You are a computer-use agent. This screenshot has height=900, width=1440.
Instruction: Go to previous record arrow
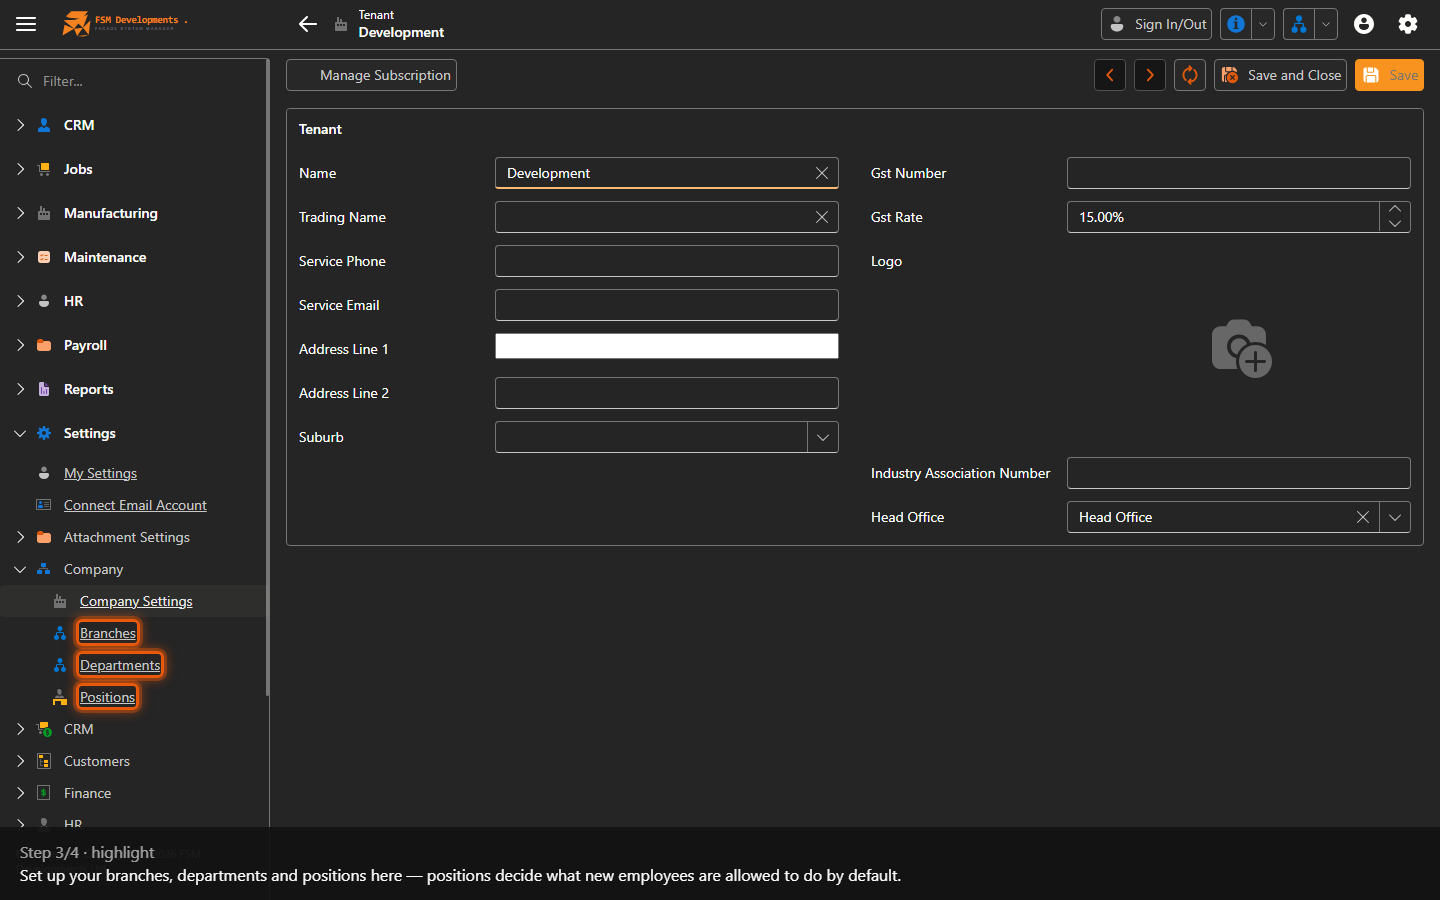1110,75
